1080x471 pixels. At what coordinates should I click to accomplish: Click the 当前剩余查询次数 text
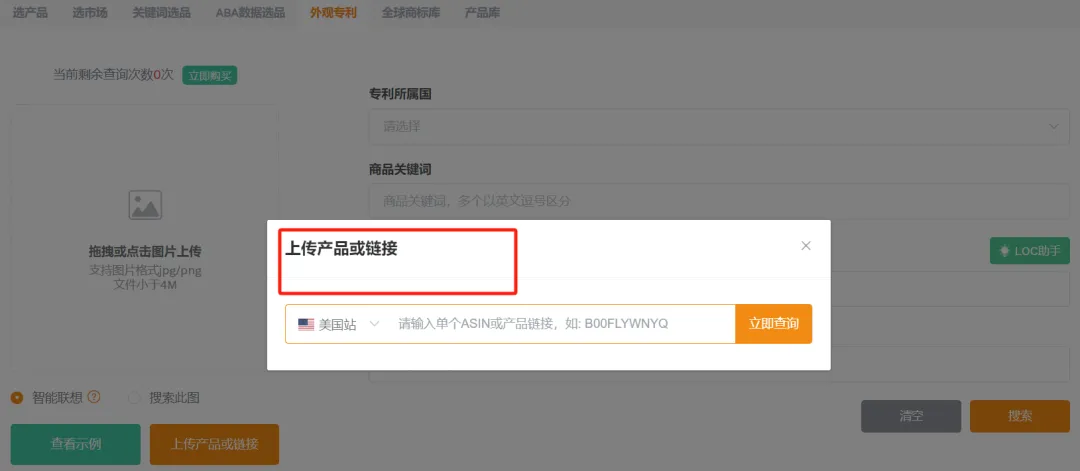point(113,75)
